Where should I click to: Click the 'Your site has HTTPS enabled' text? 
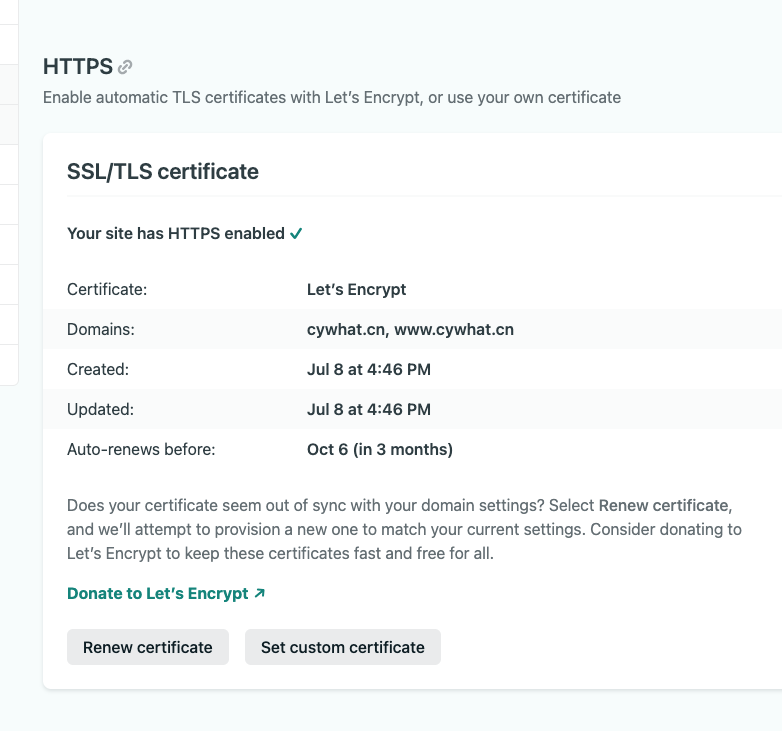tap(175, 233)
